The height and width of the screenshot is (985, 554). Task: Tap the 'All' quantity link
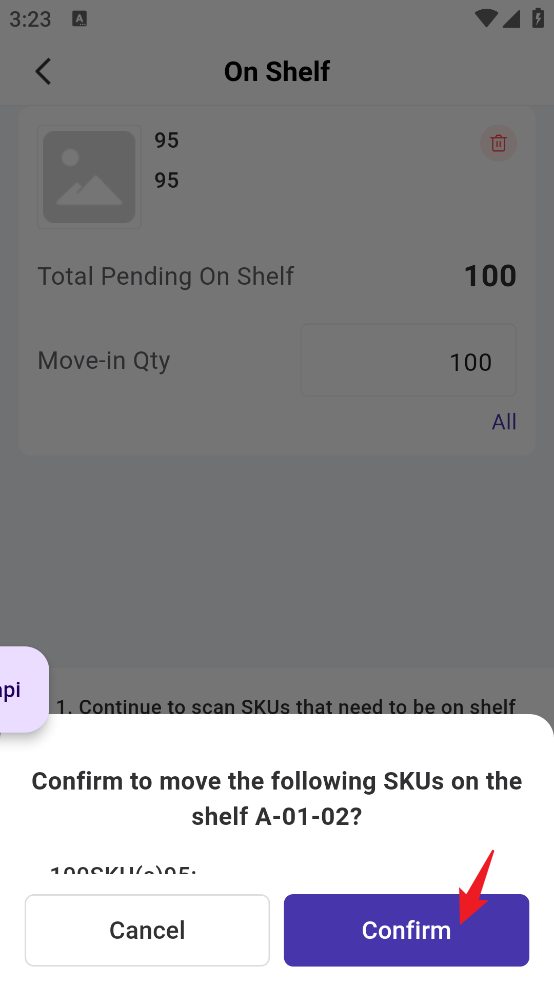[x=504, y=422]
